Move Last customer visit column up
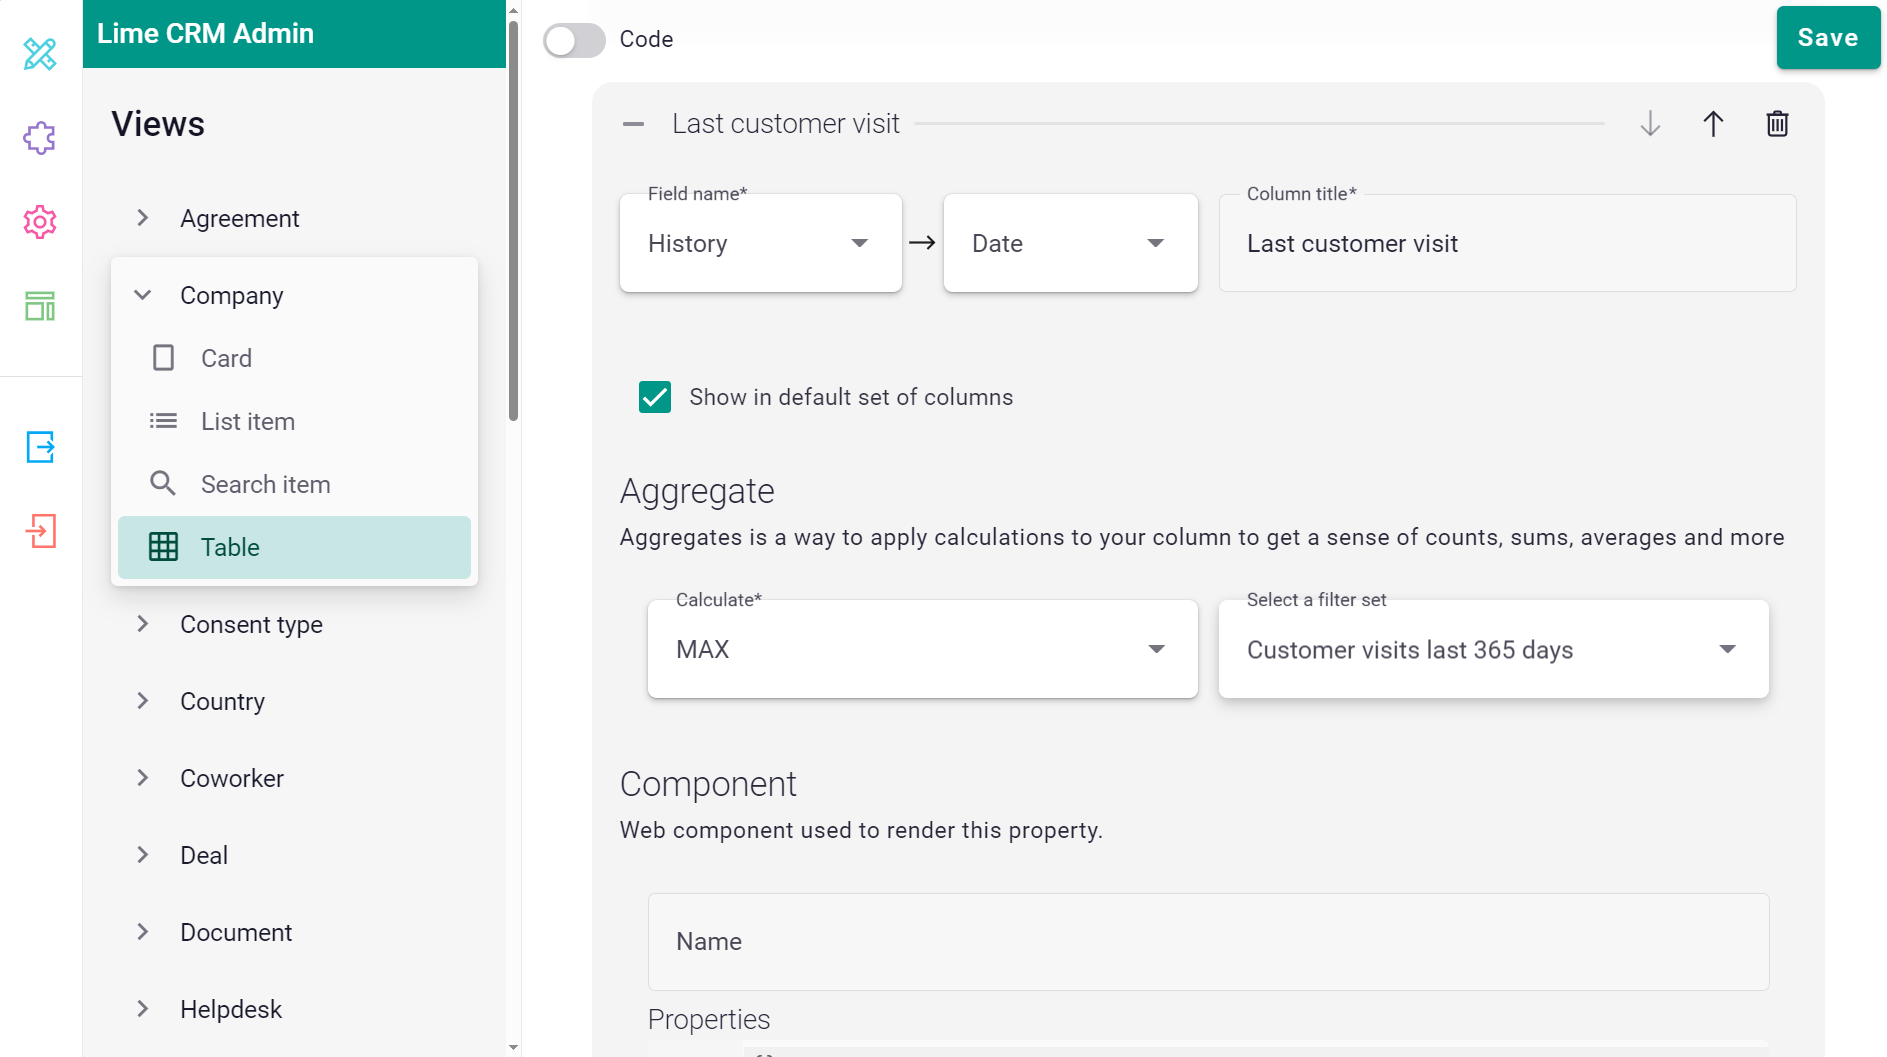Screen dimensions: 1887x1057 [x=1713, y=124]
